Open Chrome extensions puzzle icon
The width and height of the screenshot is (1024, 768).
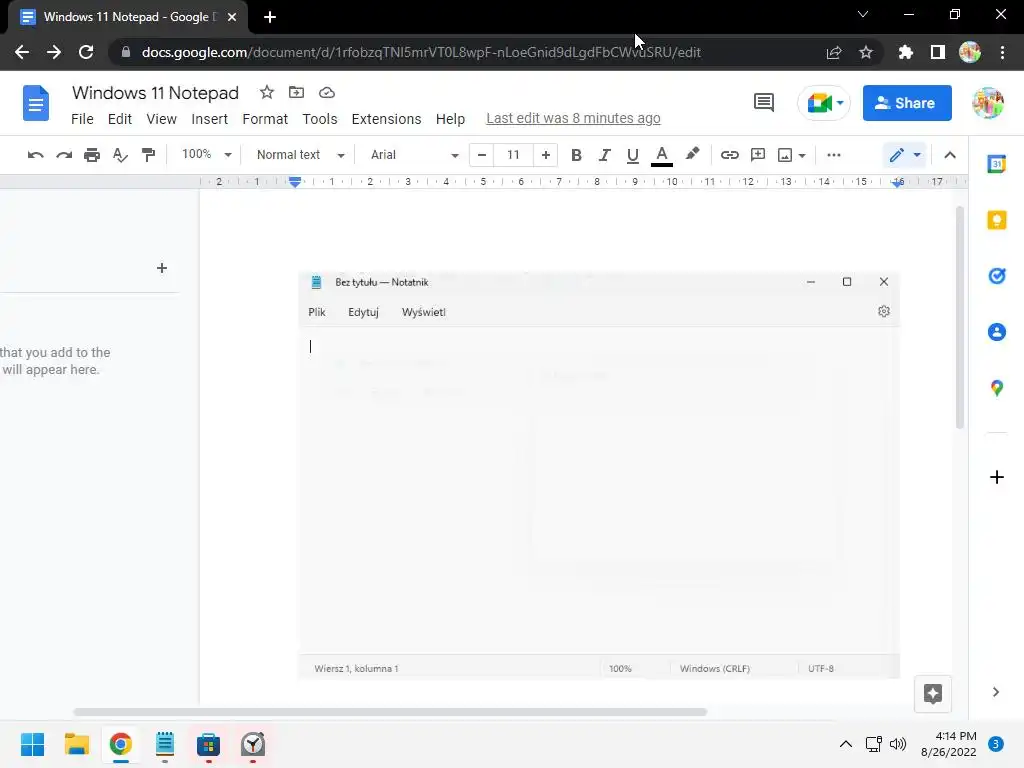[905, 52]
